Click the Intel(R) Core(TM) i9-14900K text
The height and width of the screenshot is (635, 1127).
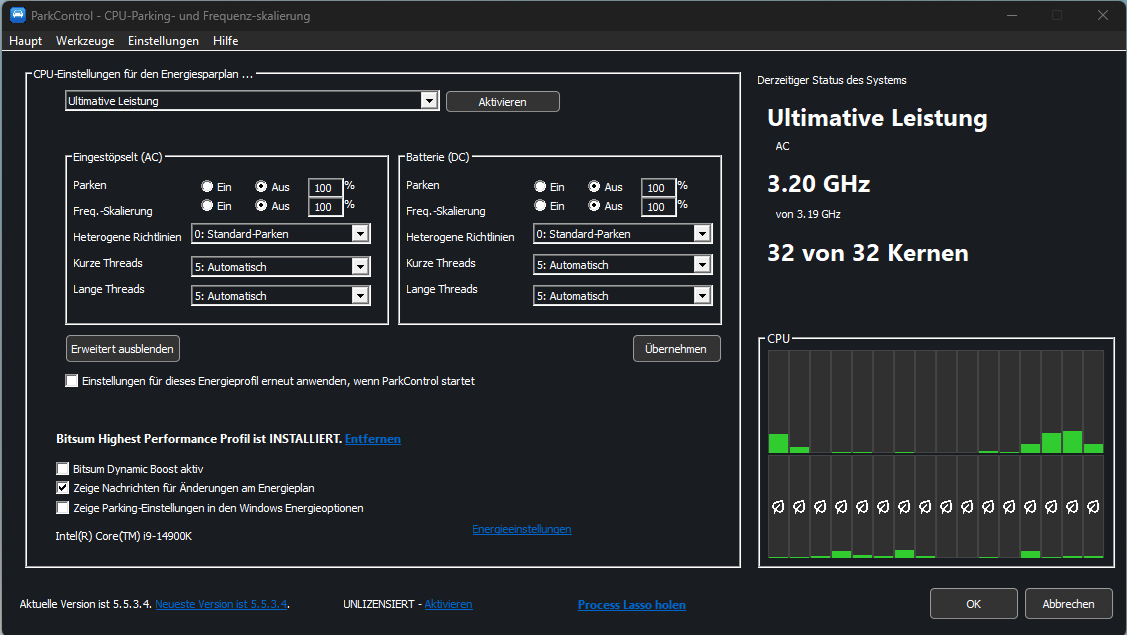pyautogui.click(x=124, y=536)
